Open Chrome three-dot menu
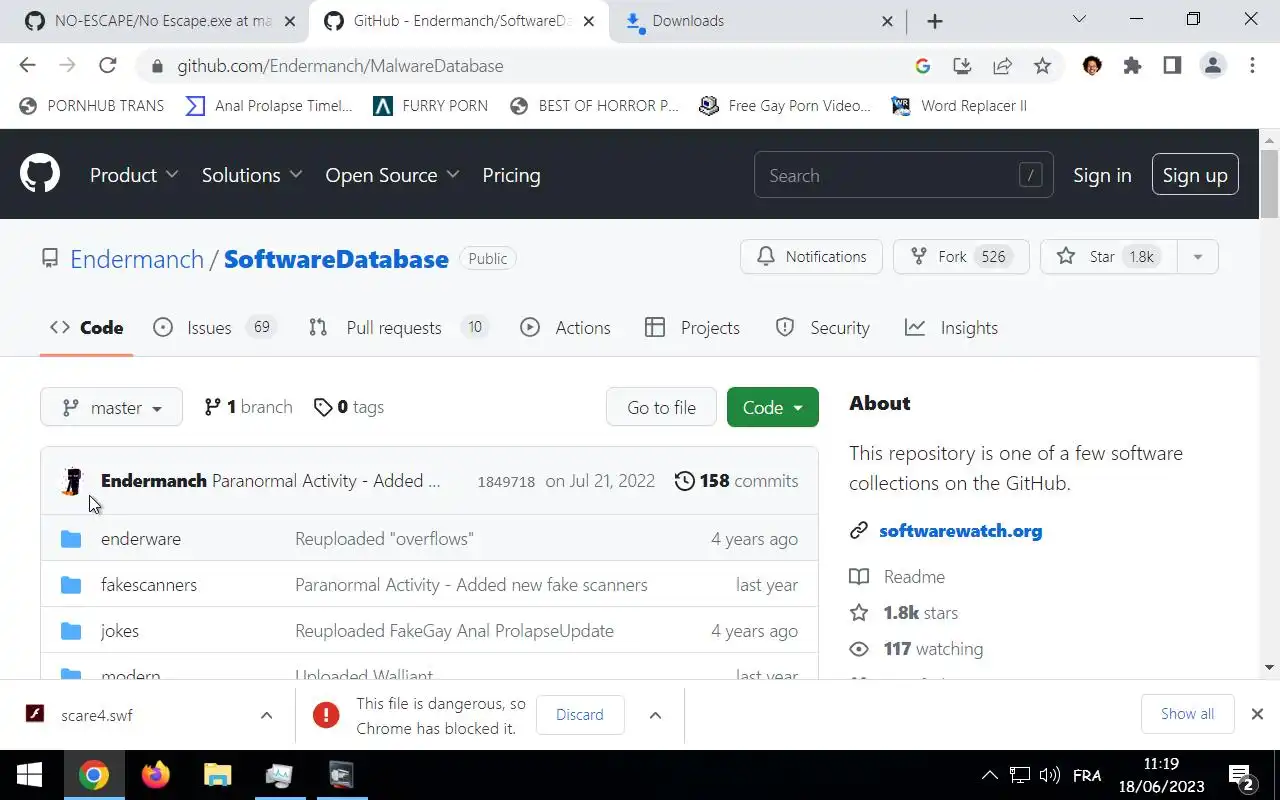 1252,66
